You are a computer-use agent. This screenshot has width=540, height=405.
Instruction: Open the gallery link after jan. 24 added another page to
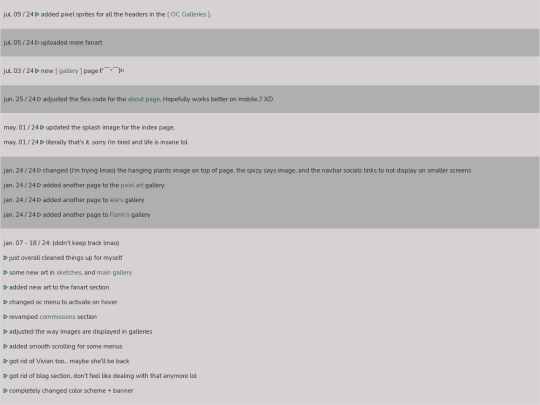[x=116, y=200]
